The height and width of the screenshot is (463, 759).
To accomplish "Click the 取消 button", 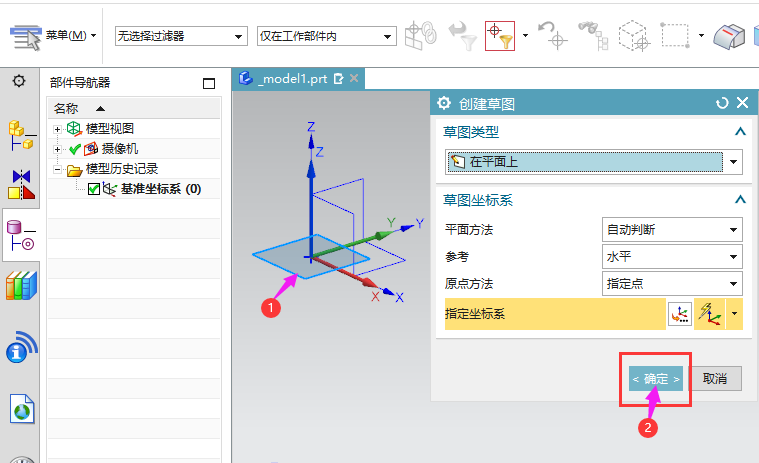I will pos(715,378).
